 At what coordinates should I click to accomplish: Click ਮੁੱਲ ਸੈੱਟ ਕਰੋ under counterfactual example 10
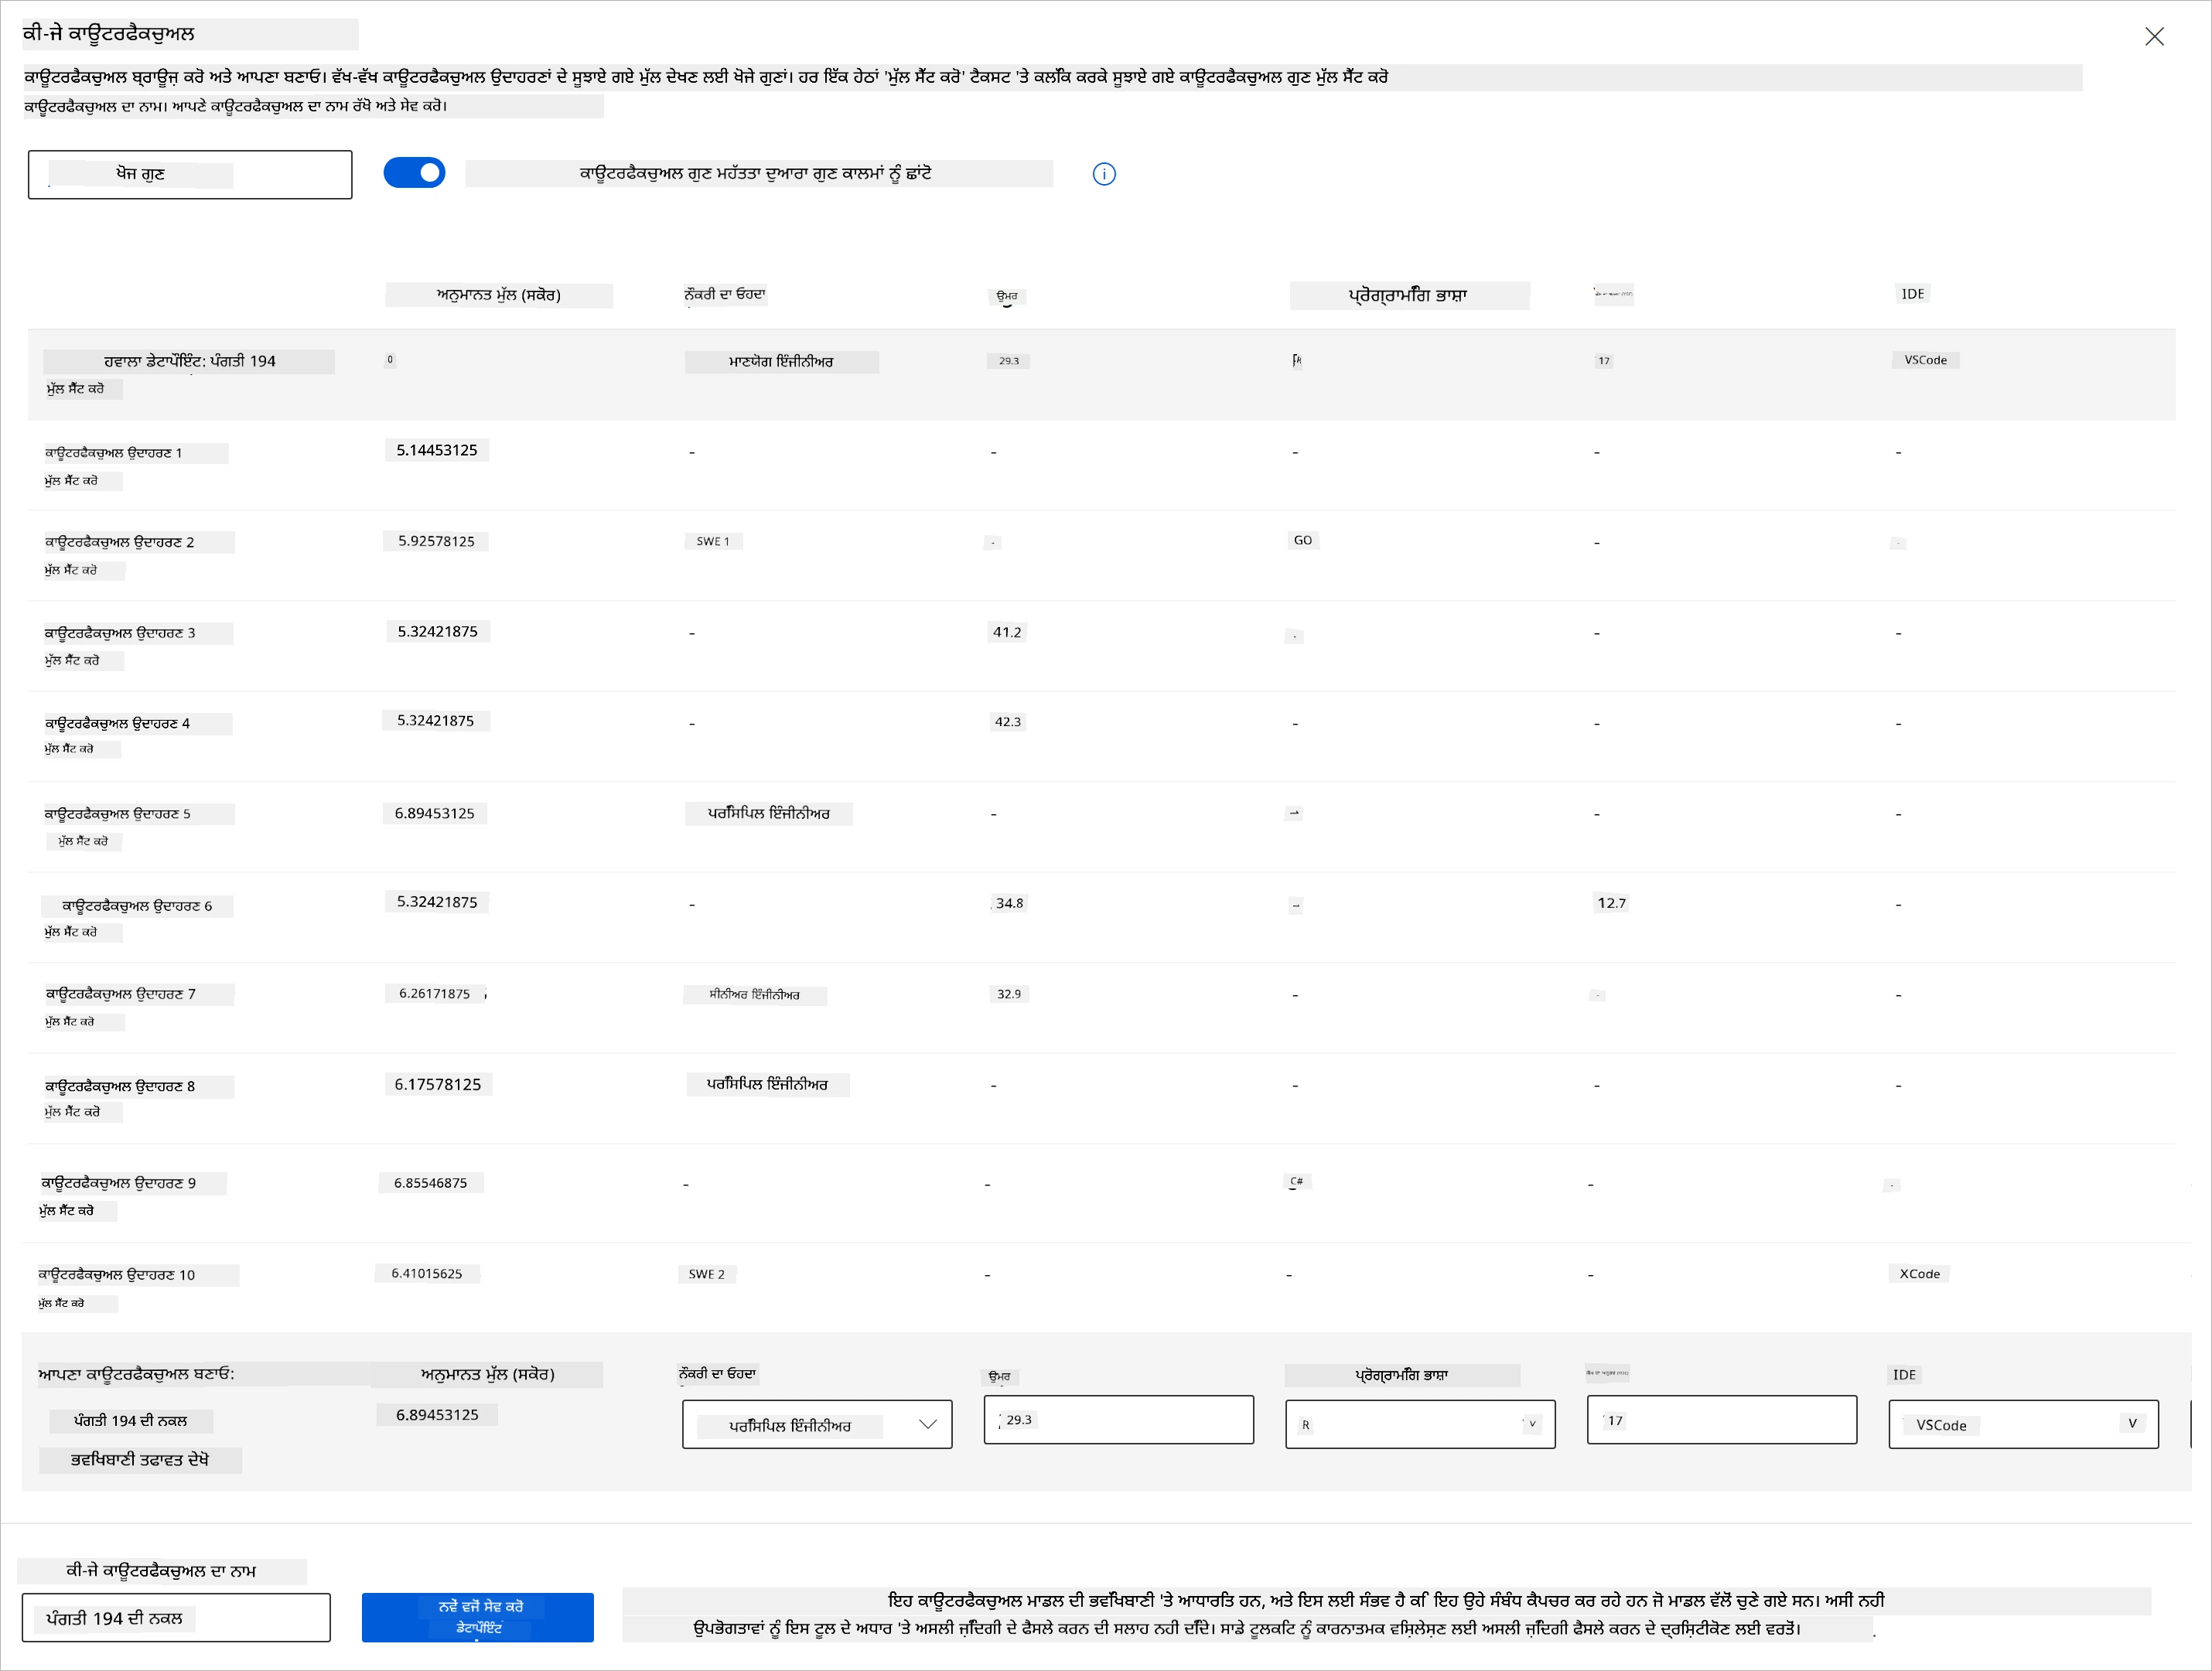(x=62, y=1304)
